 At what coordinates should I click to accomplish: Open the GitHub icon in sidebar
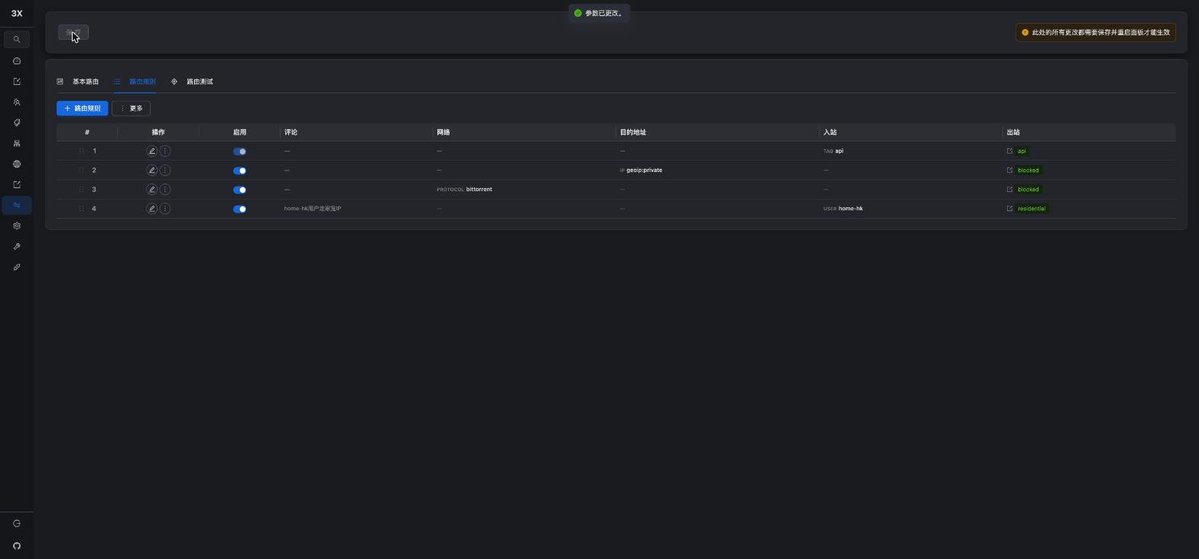17,546
